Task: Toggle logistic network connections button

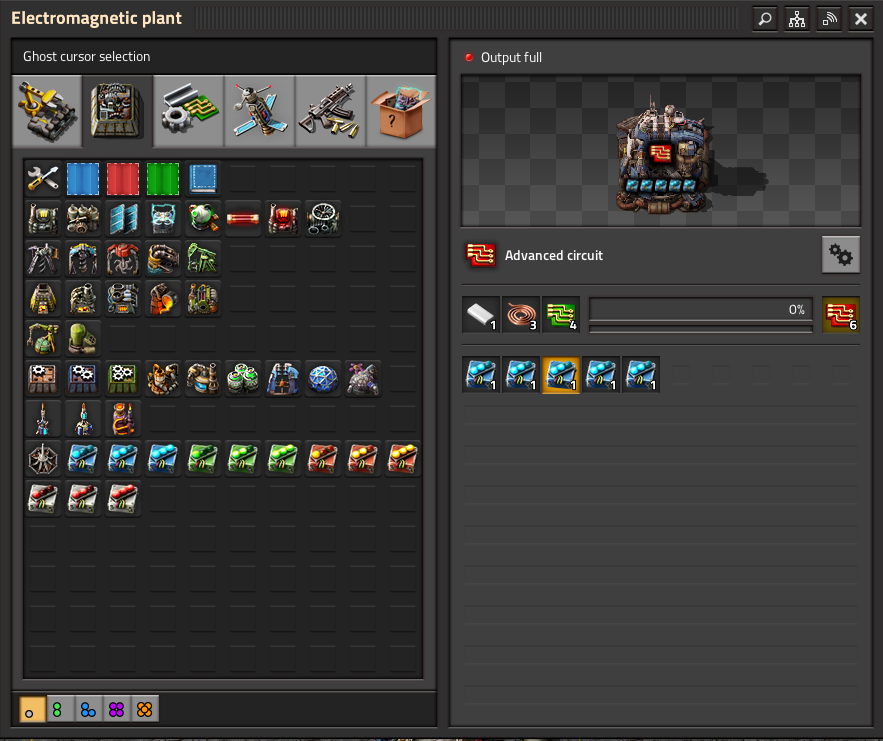Action: click(x=797, y=19)
